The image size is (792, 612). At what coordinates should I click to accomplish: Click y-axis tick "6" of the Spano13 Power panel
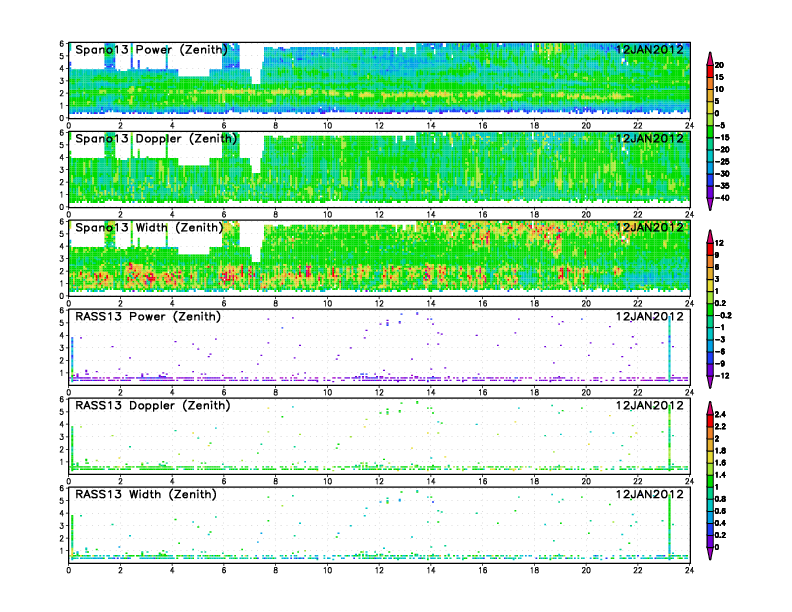[62, 44]
